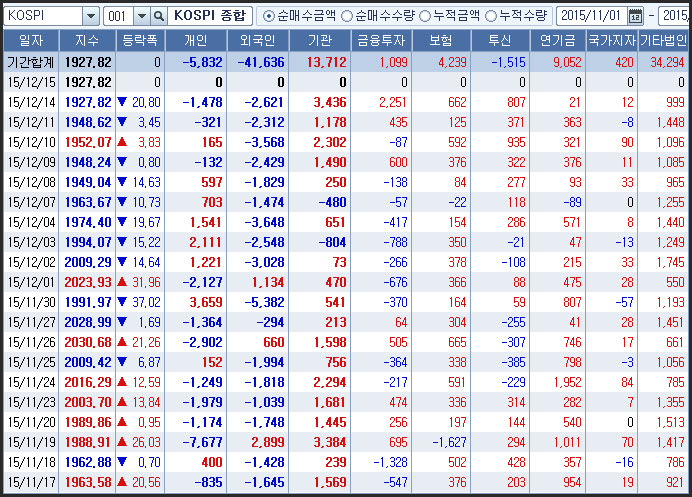The width and height of the screenshot is (692, 497).
Task: Click the financial investment value -1,328
Action: 390,462
